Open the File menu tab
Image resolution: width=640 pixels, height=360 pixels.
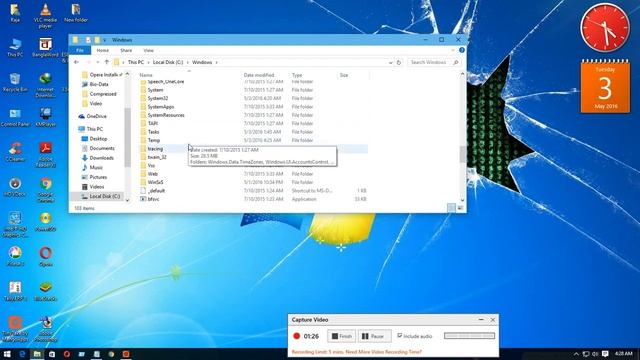(x=80, y=50)
